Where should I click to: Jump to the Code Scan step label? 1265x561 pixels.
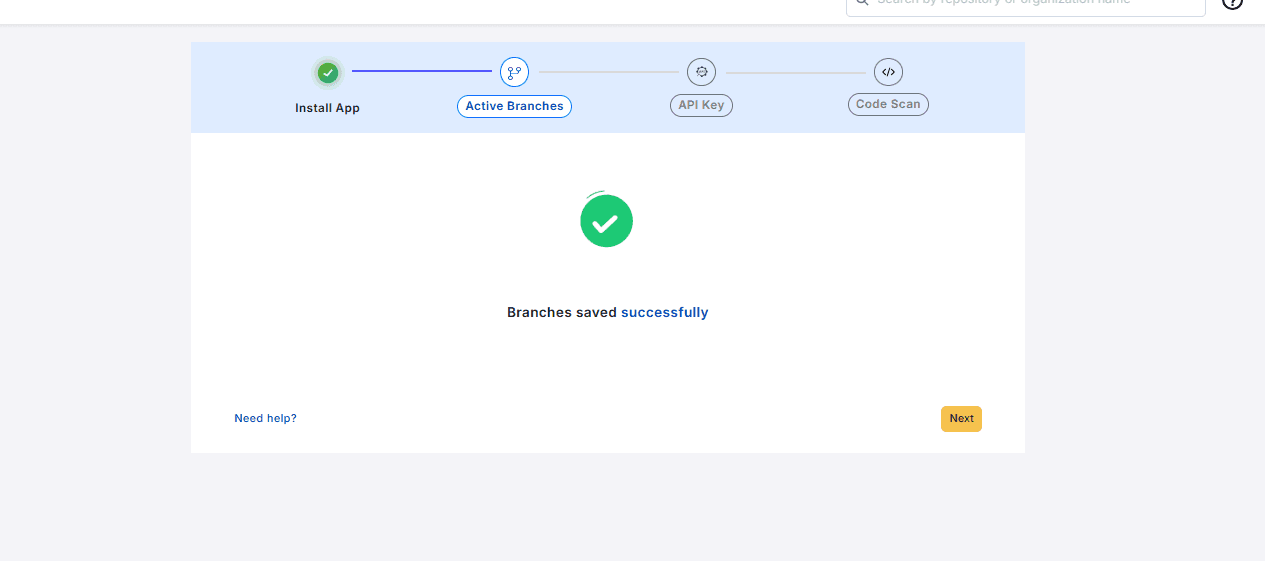pyautogui.click(x=888, y=104)
